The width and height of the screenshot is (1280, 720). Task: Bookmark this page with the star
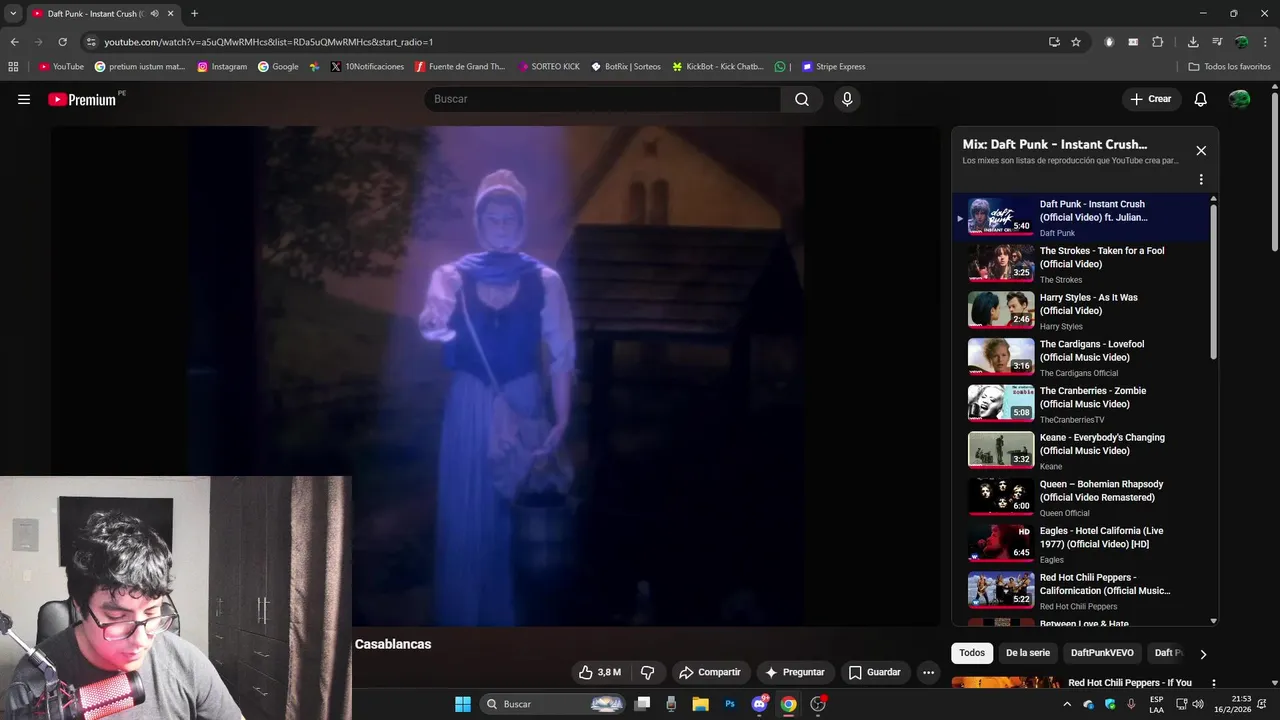[1076, 42]
